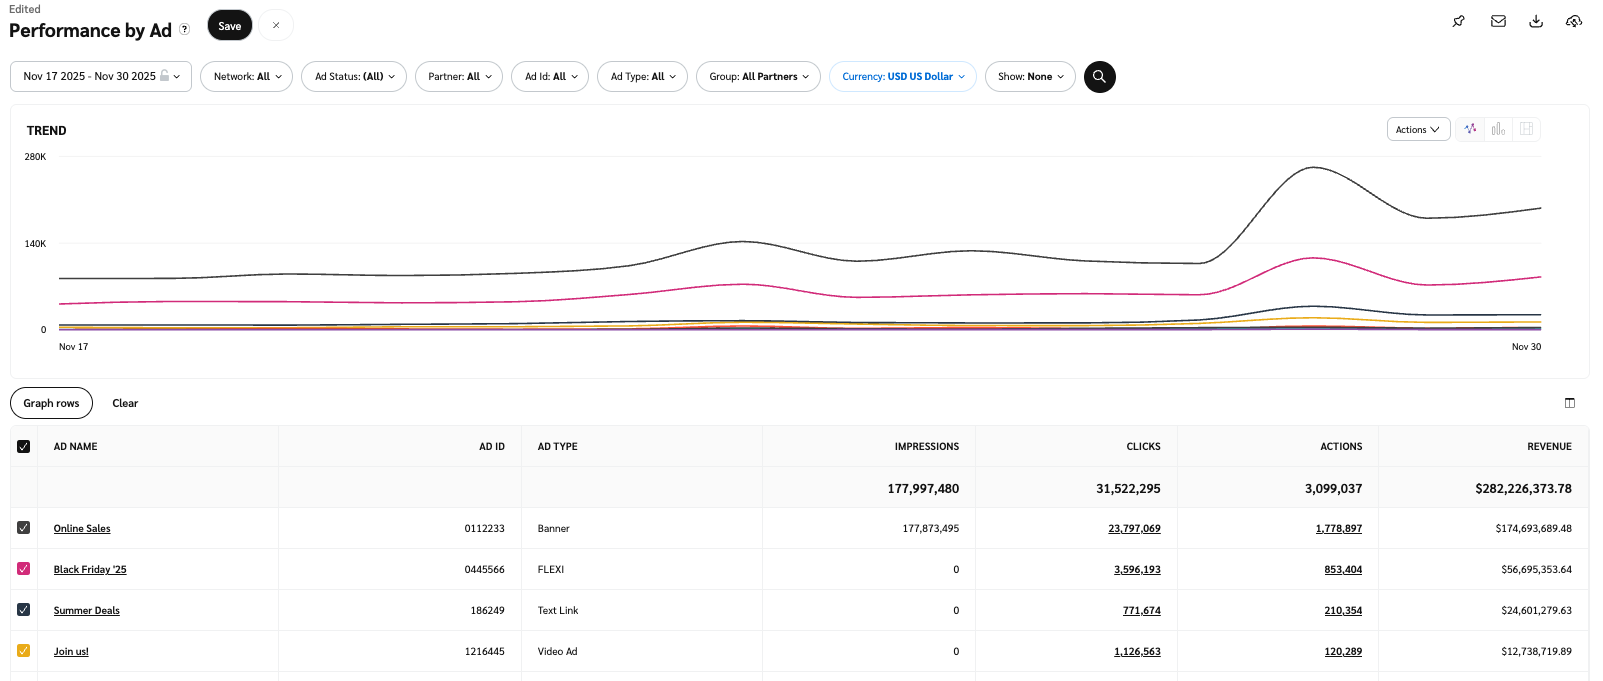1603x681 pixels.
Task: Switch the trend chart to bar view
Action: (1498, 129)
